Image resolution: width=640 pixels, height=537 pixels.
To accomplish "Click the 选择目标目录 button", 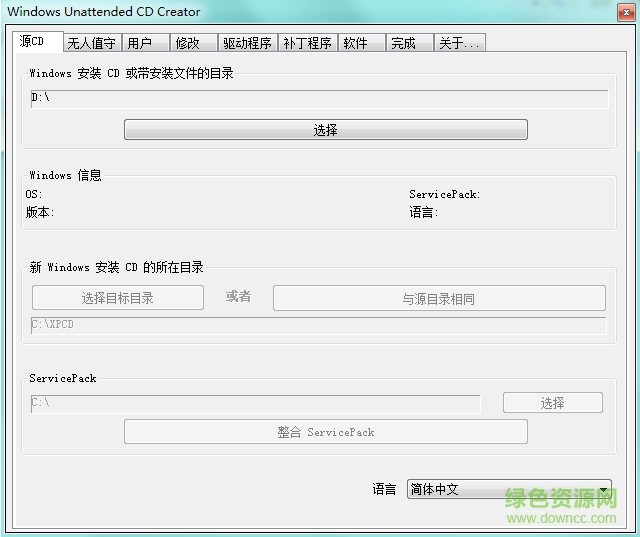I will pyautogui.click(x=118, y=298).
